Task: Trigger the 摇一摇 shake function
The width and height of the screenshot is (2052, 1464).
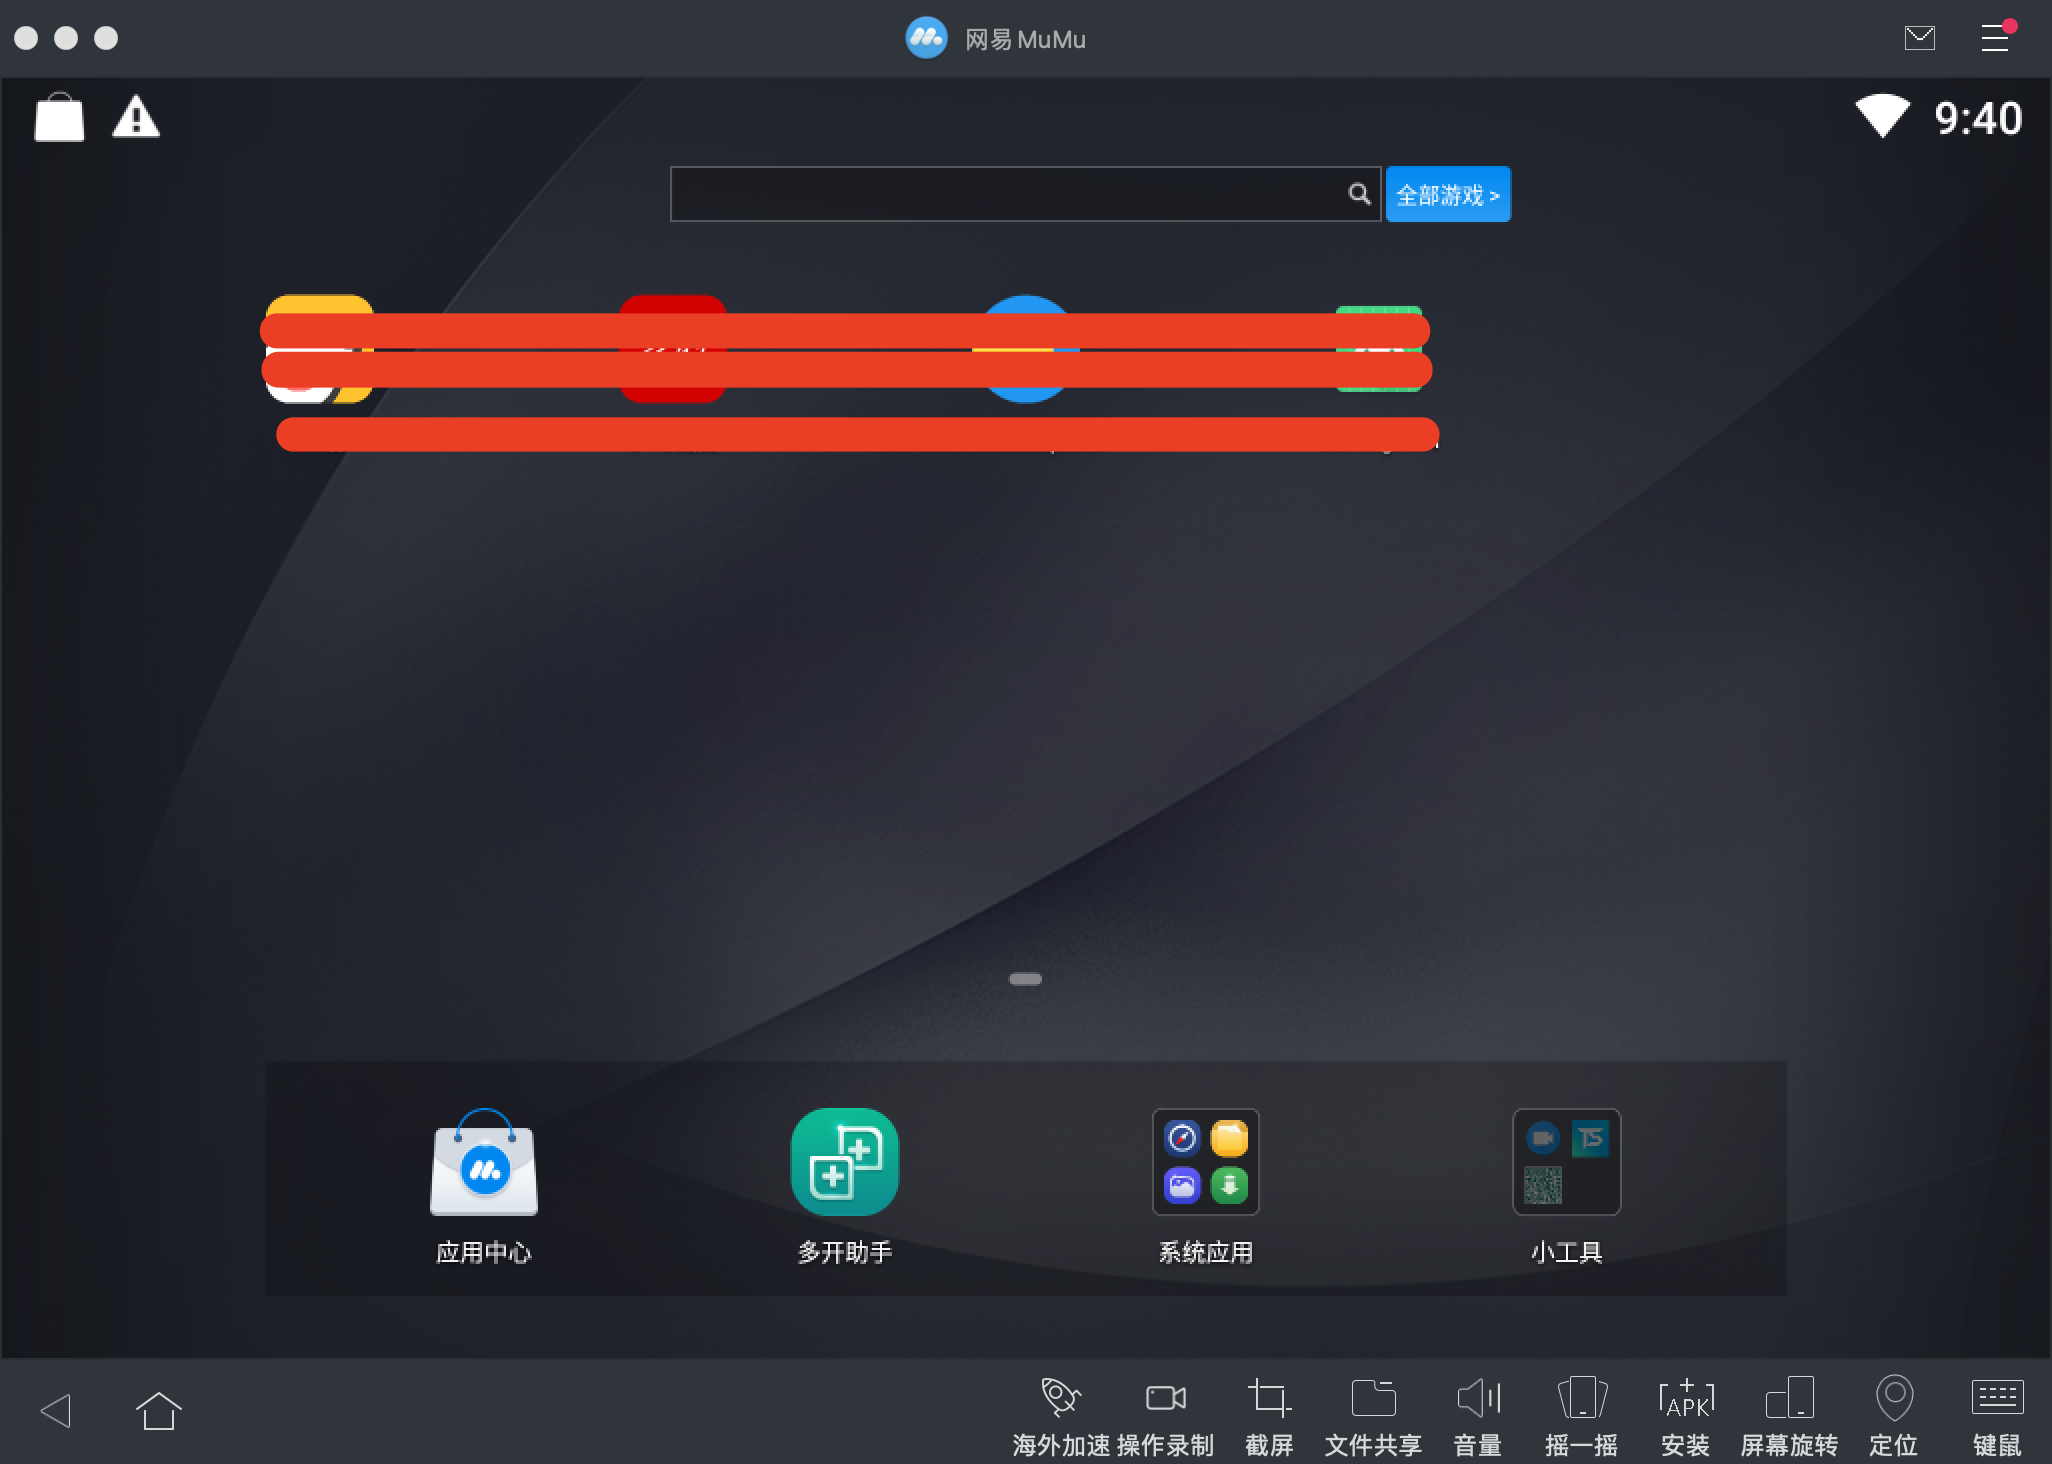Action: coord(1582,1399)
